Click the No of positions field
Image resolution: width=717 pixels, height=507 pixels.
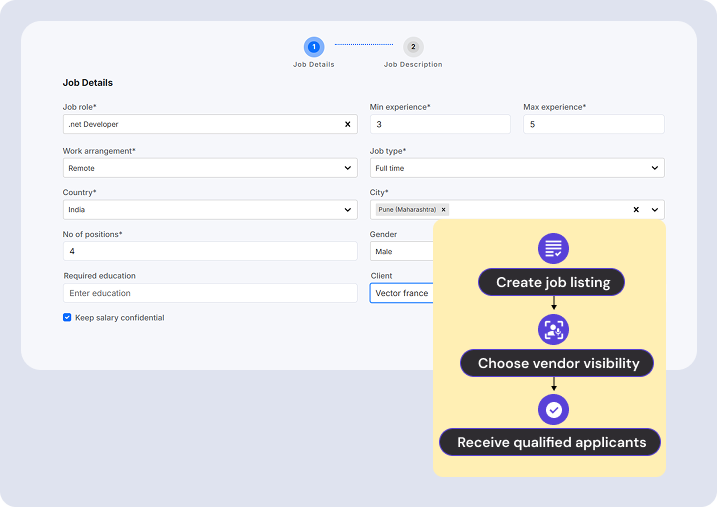point(209,251)
